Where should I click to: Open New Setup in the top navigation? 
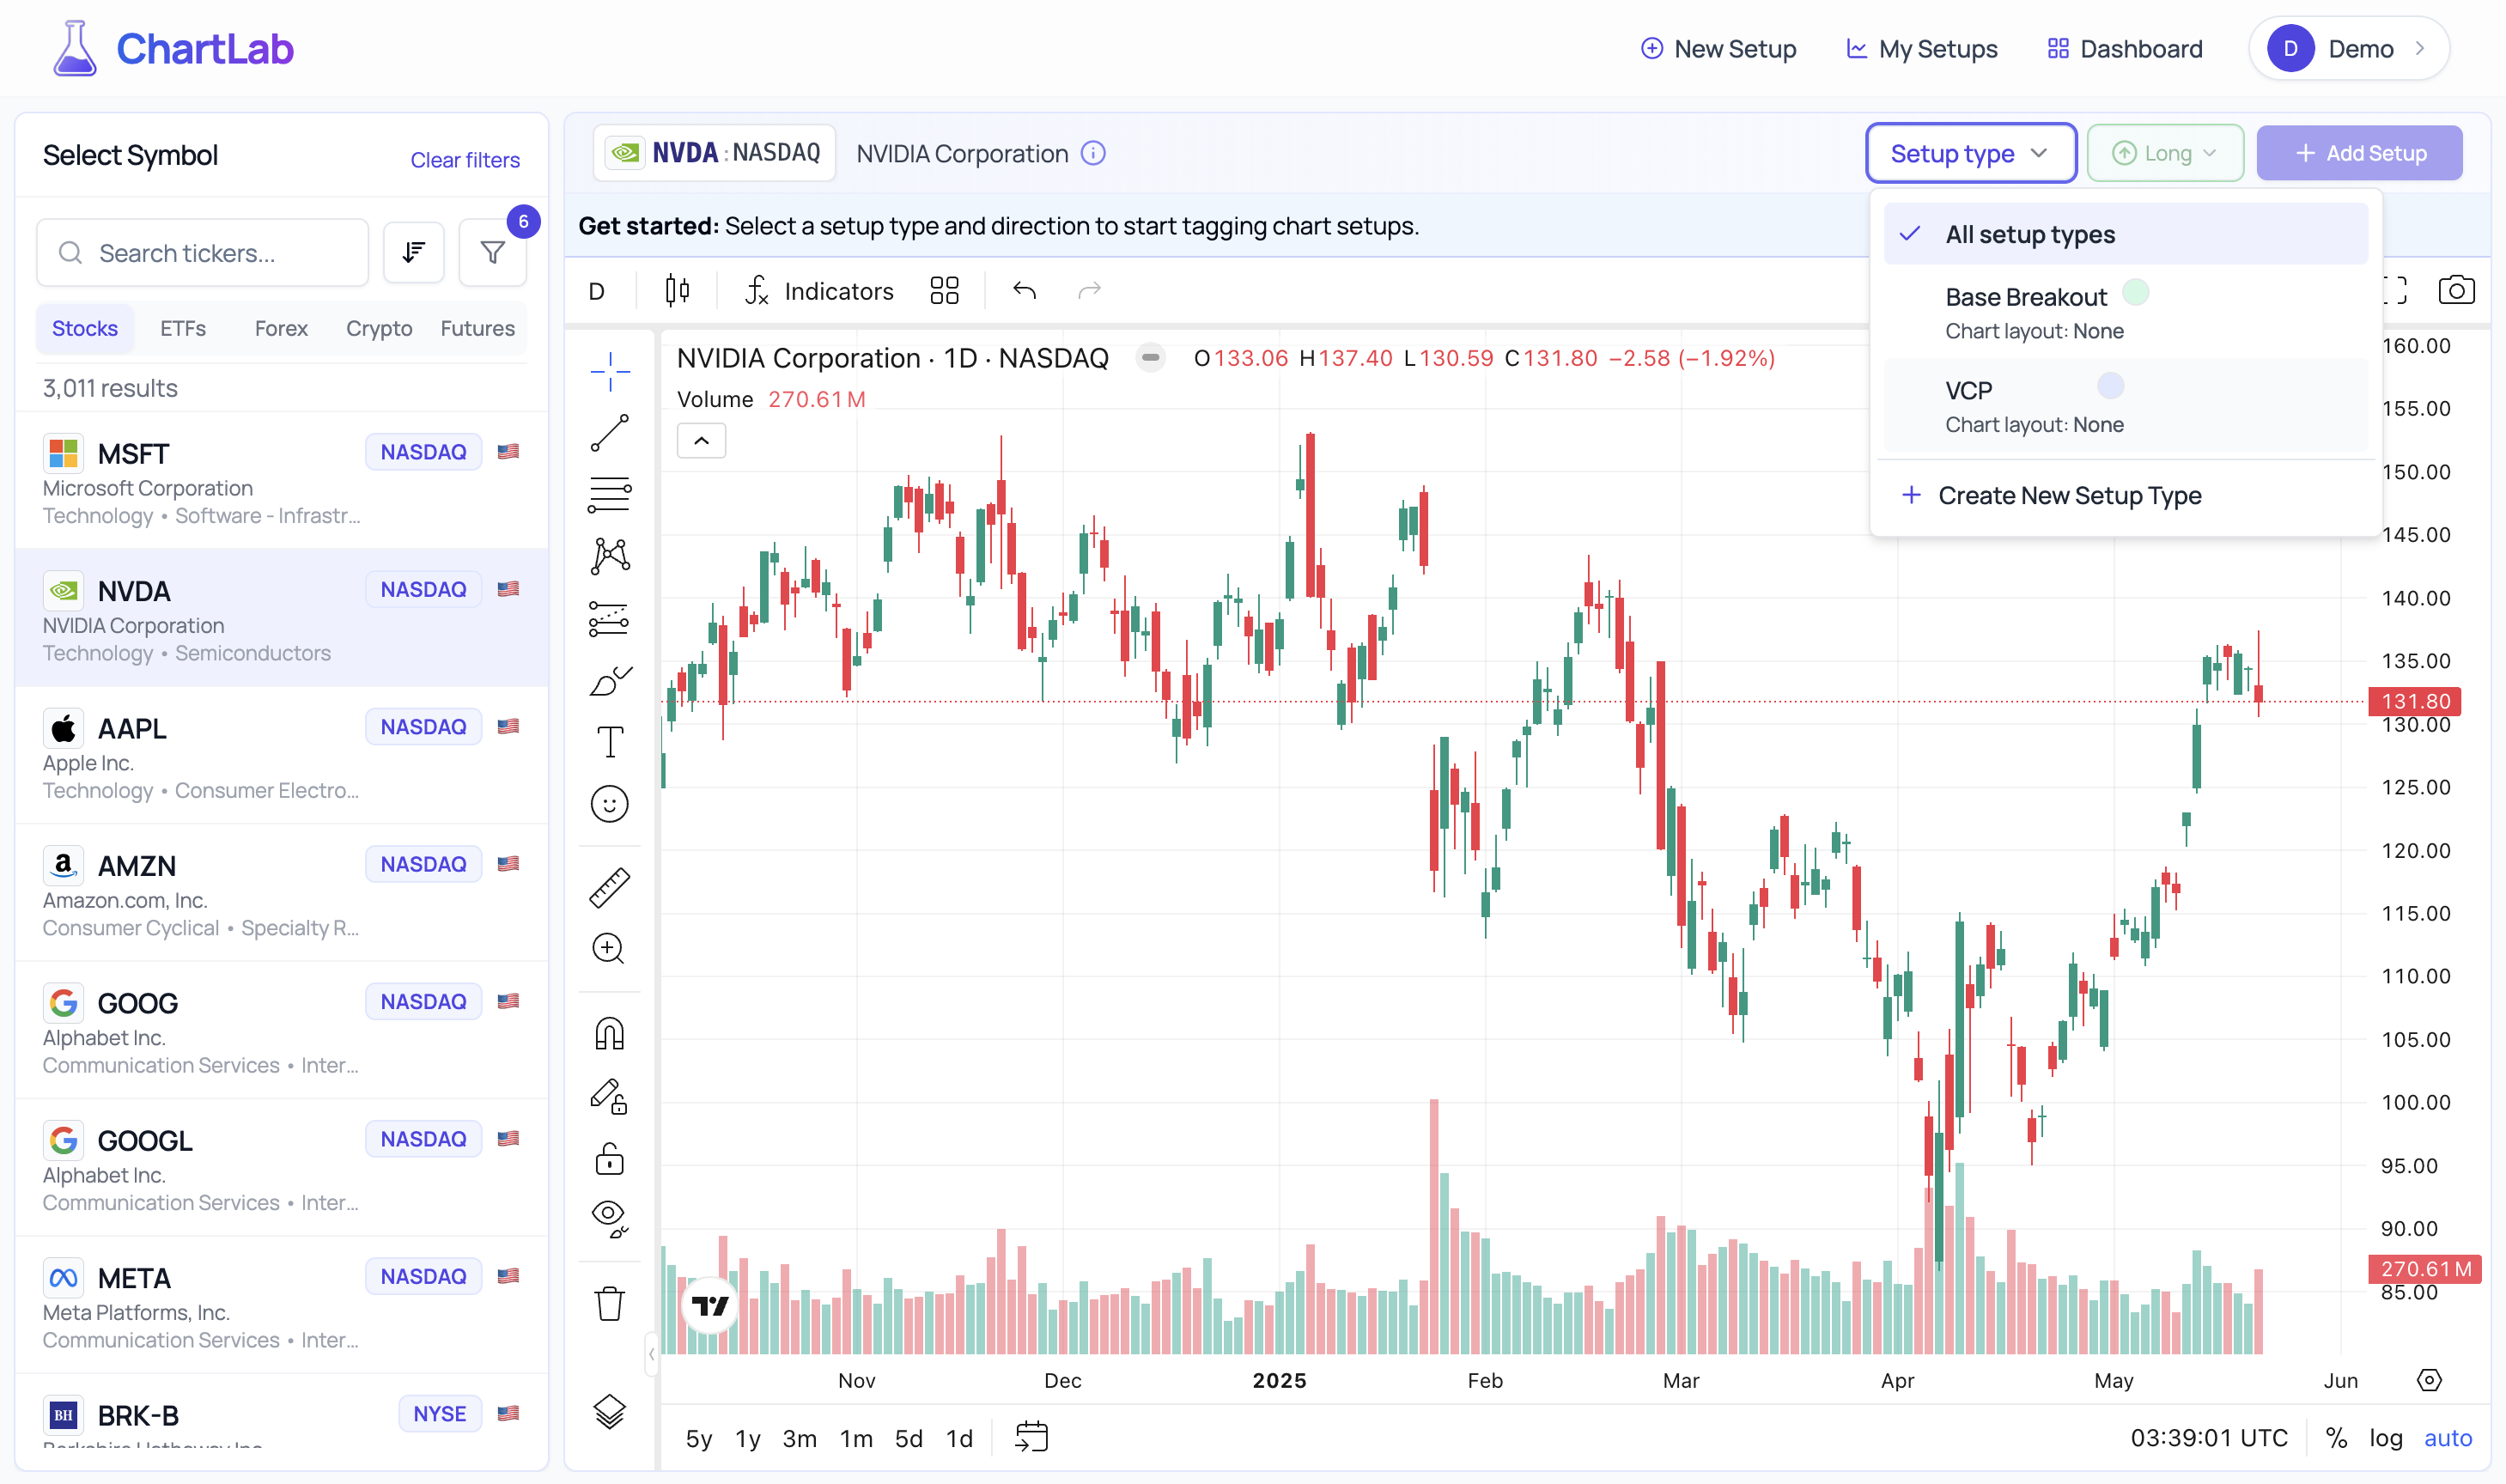(1718, 48)
